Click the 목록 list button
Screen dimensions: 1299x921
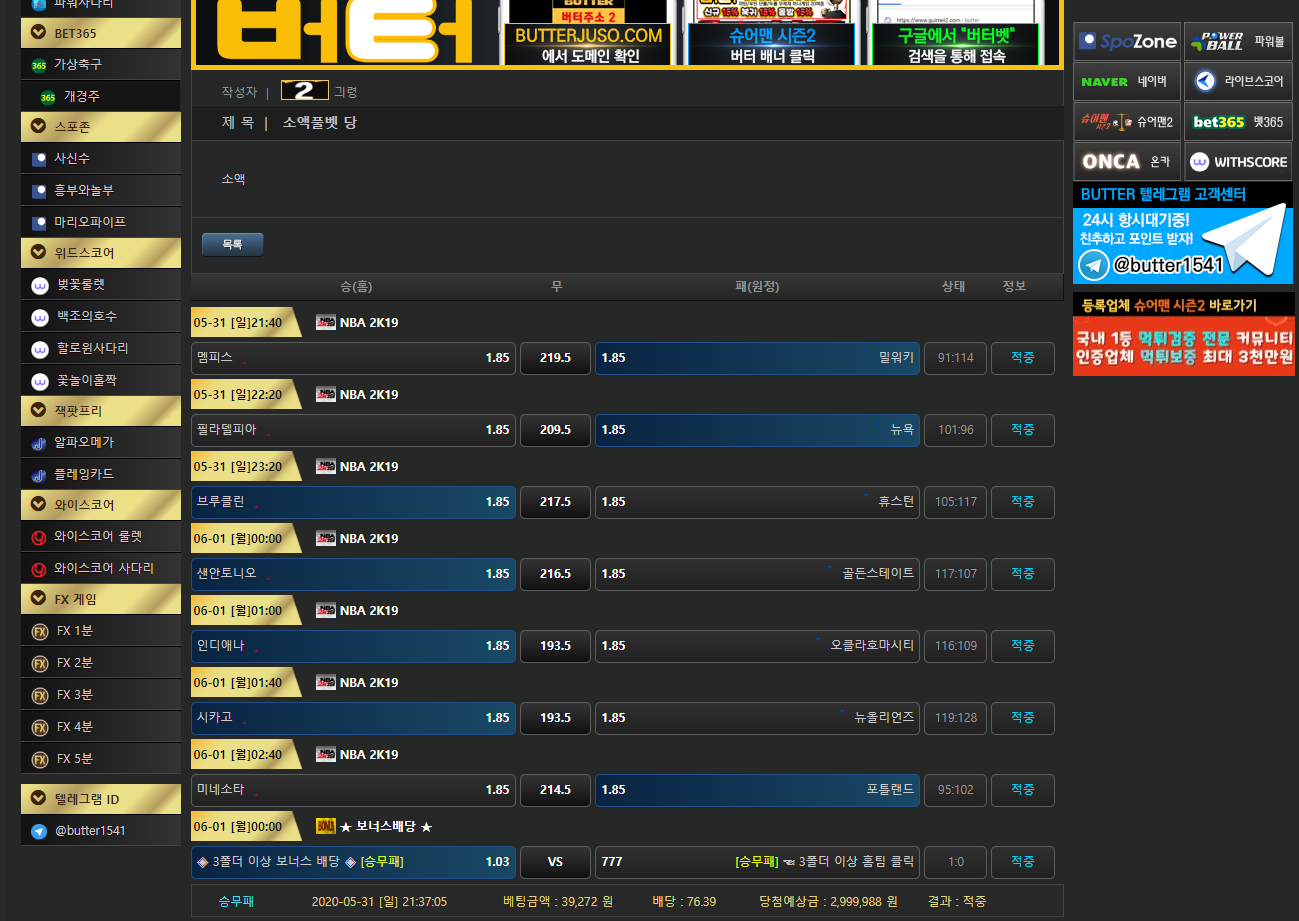pyautogui.click(x=232, y=244)
